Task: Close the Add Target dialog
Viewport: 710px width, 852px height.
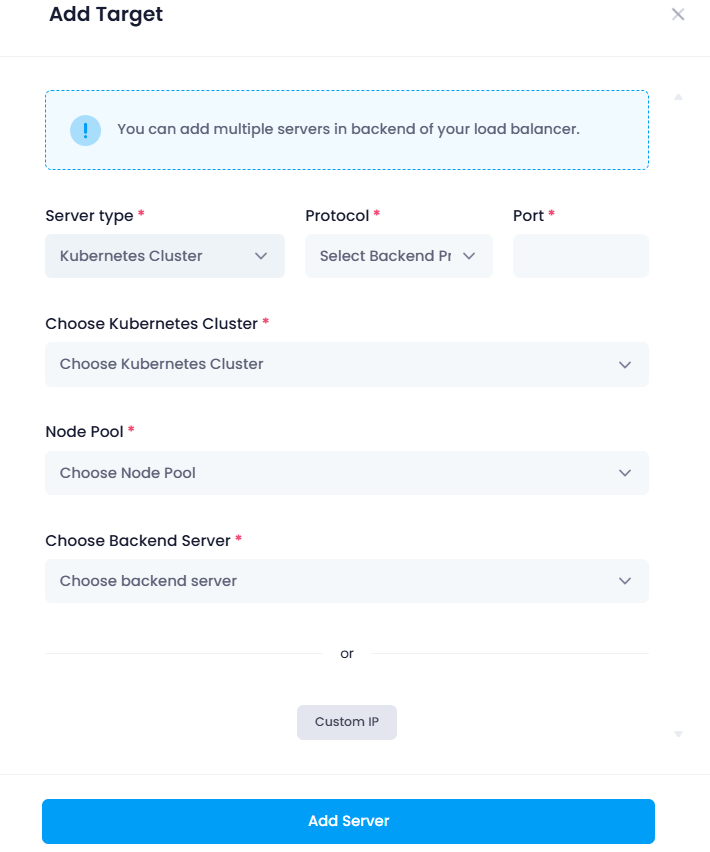Action: [677, 14]
